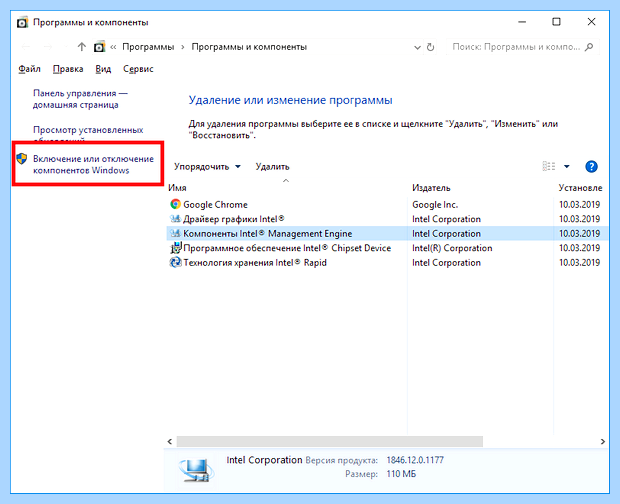Select Компоненты Intel® Management Engine name text
The height and width of the screenshot is (504, 620).
click(268, 233)
